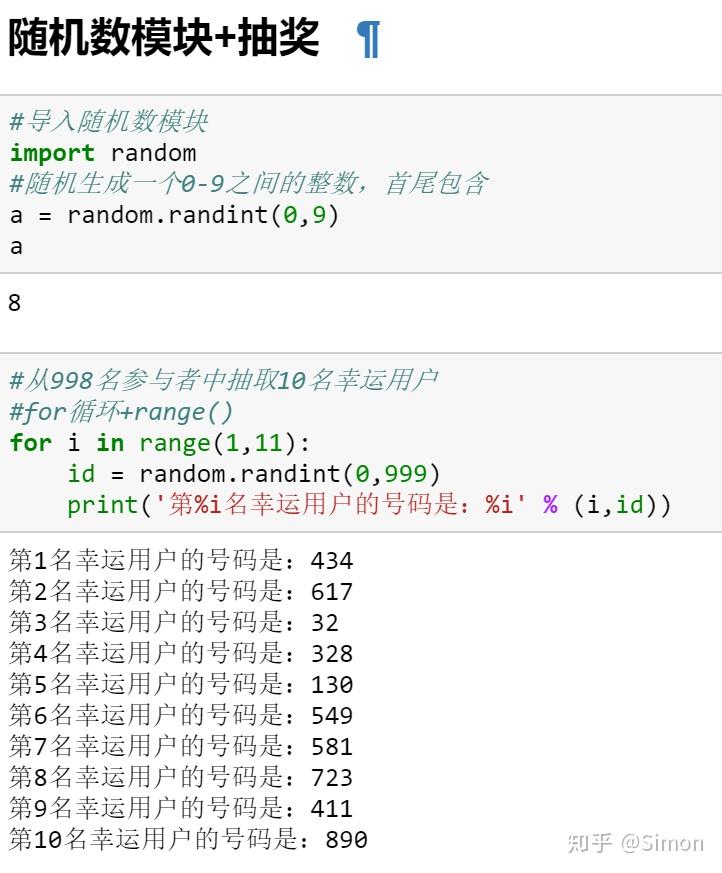Click the comment #for循环+range()
This screenshot has width=722, height=873.
point(121,411)
